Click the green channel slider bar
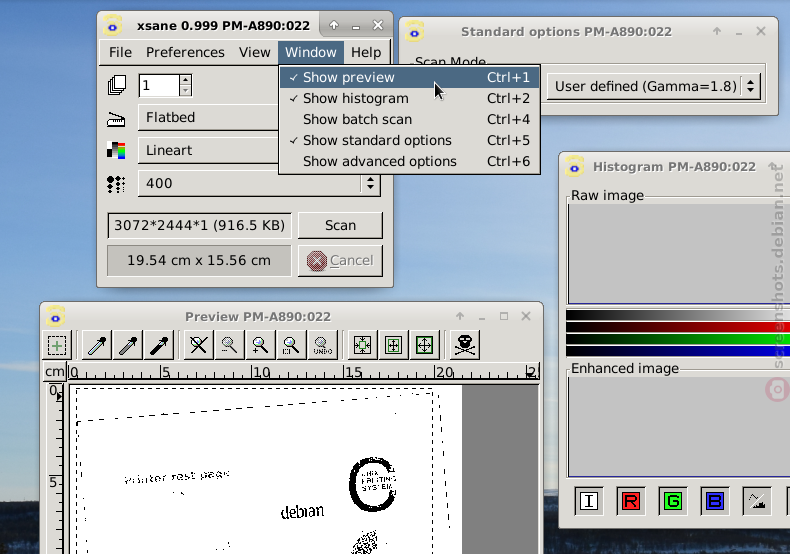 coord(678,339)
